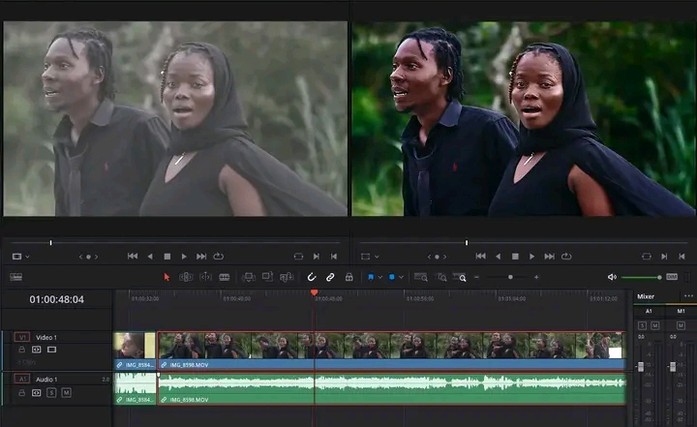Select the V1 track destination label
The width and height of the screenshot is (697, 427).
pyautogui.click(x=22, y=337)
